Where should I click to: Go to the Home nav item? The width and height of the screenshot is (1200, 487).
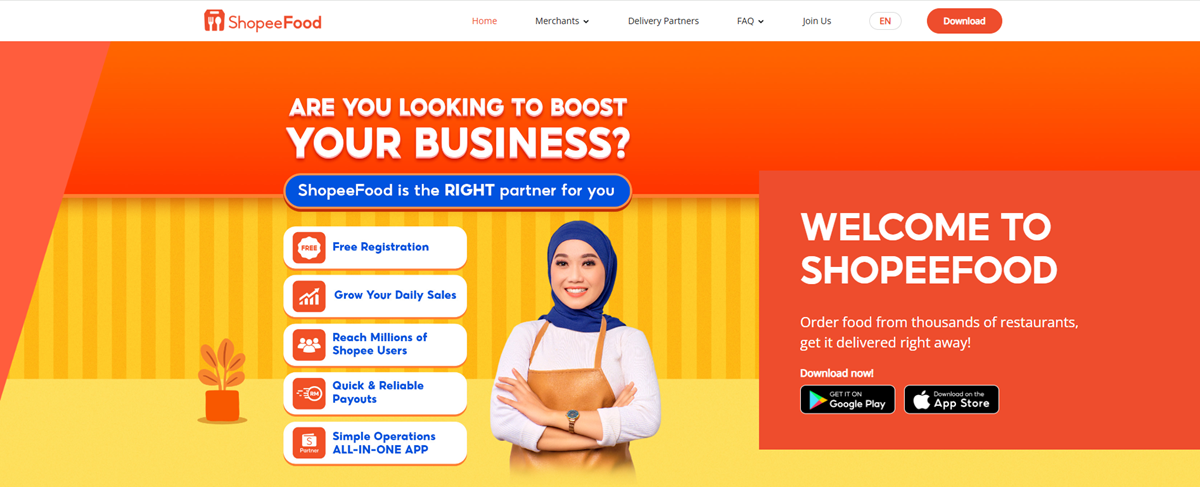tap(484, 21)
